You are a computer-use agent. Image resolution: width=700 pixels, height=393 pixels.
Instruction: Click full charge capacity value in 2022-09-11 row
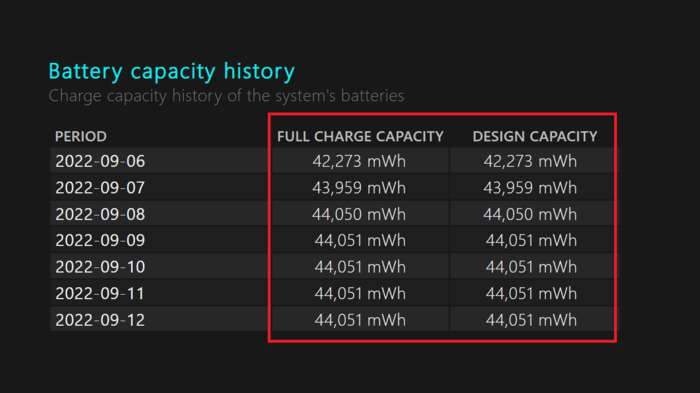(x=360, y=293)
